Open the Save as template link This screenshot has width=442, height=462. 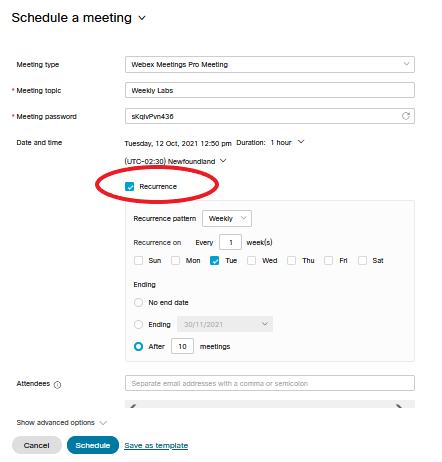coord(156,445)
